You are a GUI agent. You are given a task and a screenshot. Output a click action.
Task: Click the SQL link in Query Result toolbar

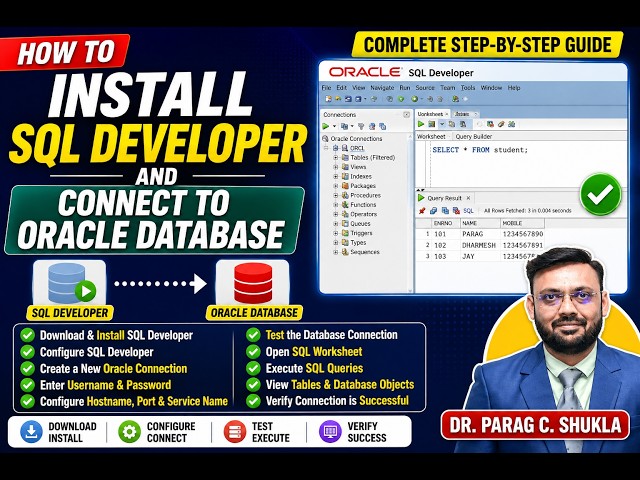click(x=468, y=211)
